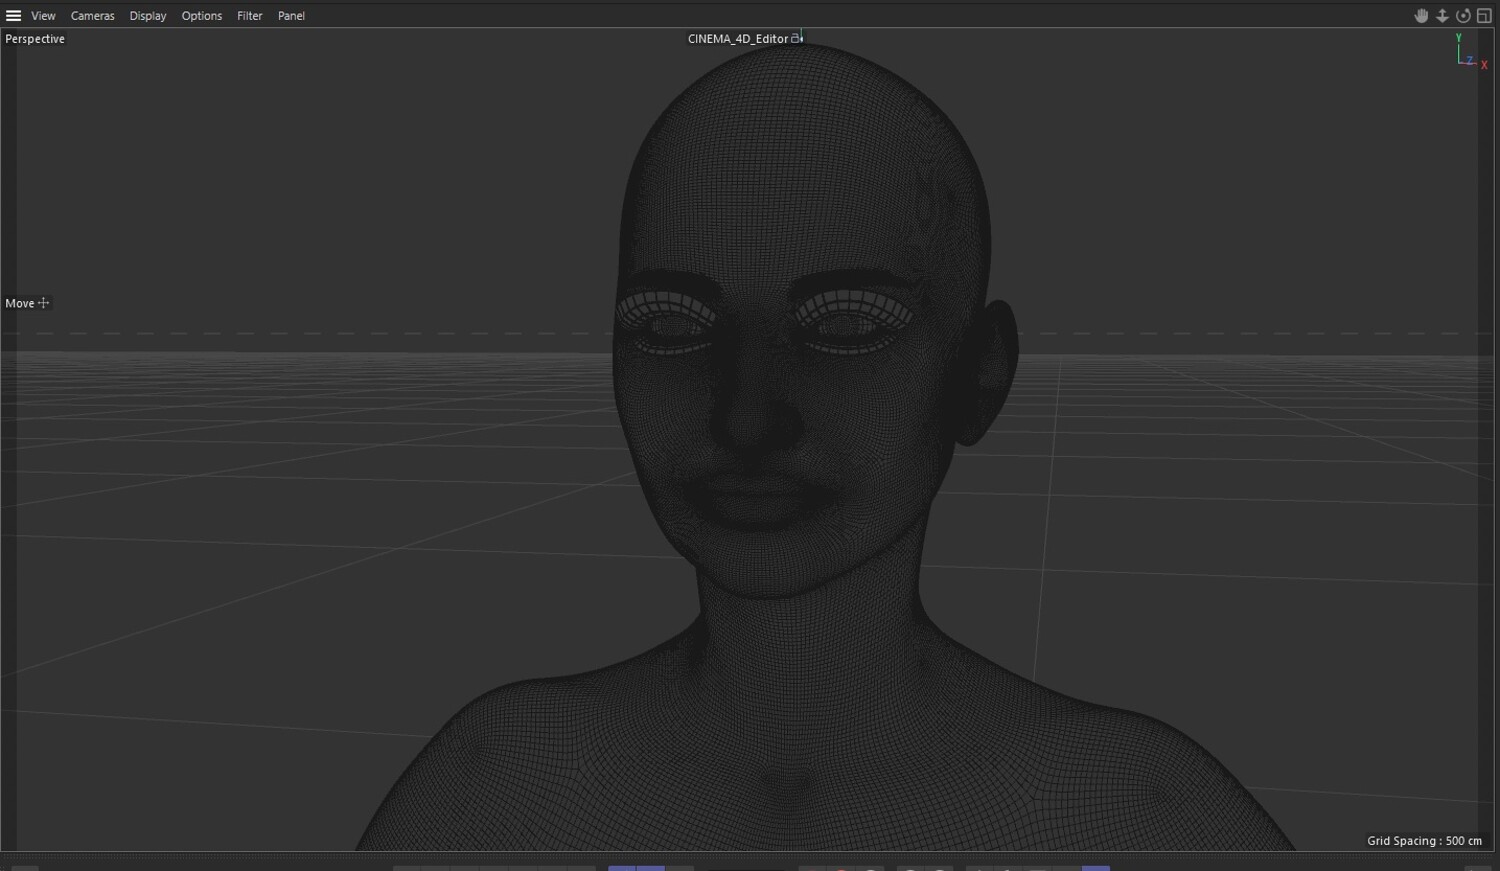This screenshot has width=1500, height=871.
Task: Click the Move tool label
Action: [20, 303]
